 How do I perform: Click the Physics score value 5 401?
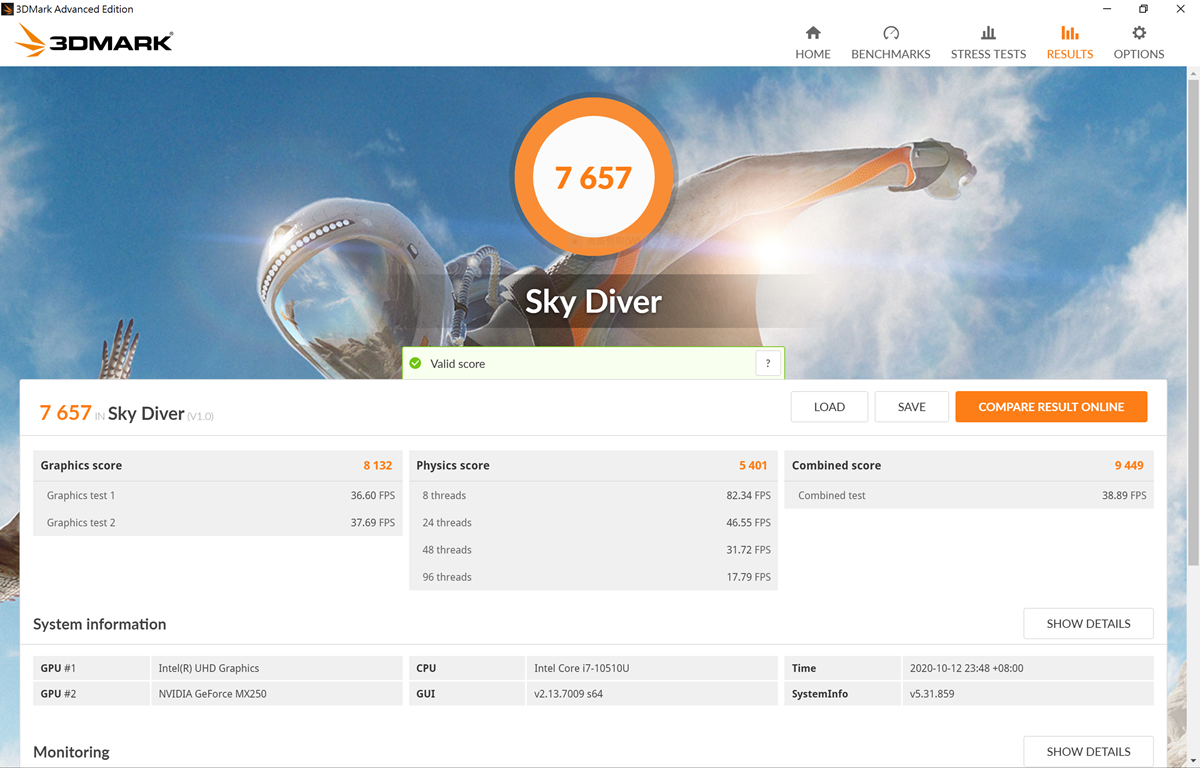click(753, 466)
